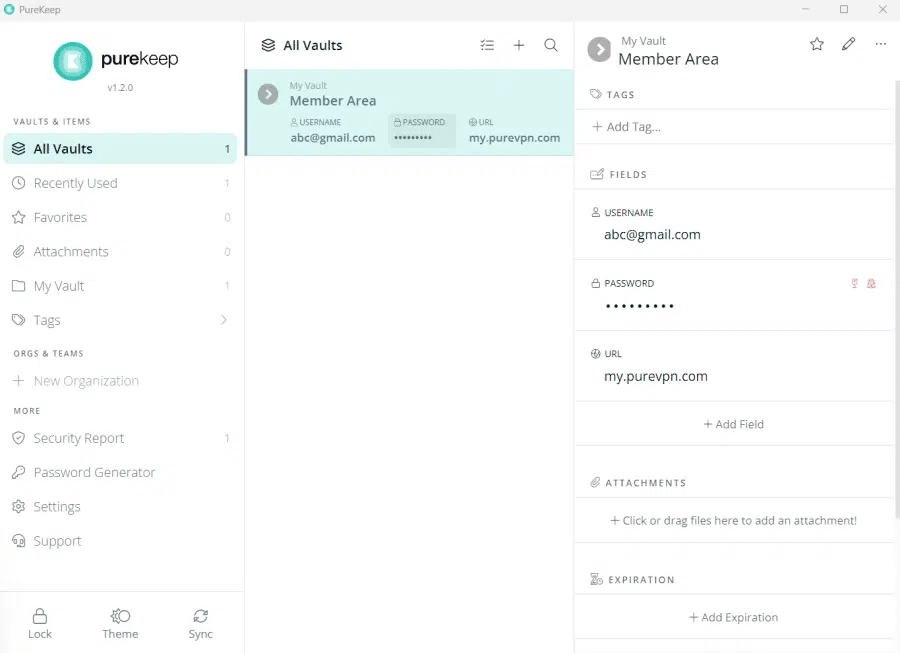Lock the vault
Image resolution: width=900 pixels, height=653 pixels.
pos(40,624)
